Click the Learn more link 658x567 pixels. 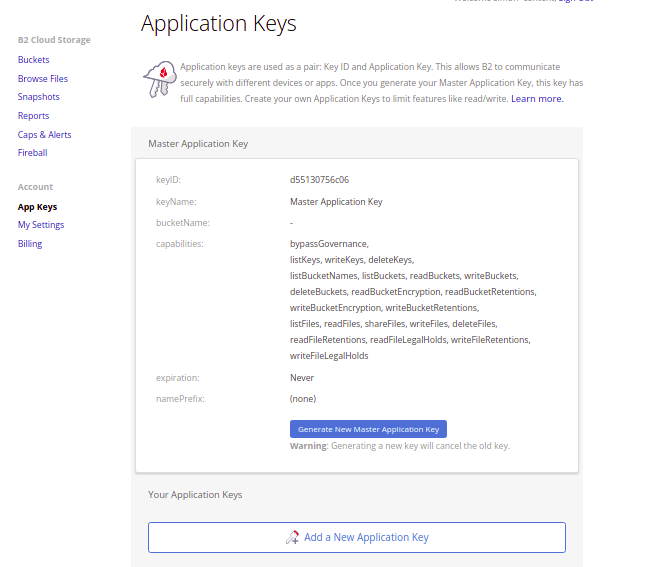[x=537, y=99]
